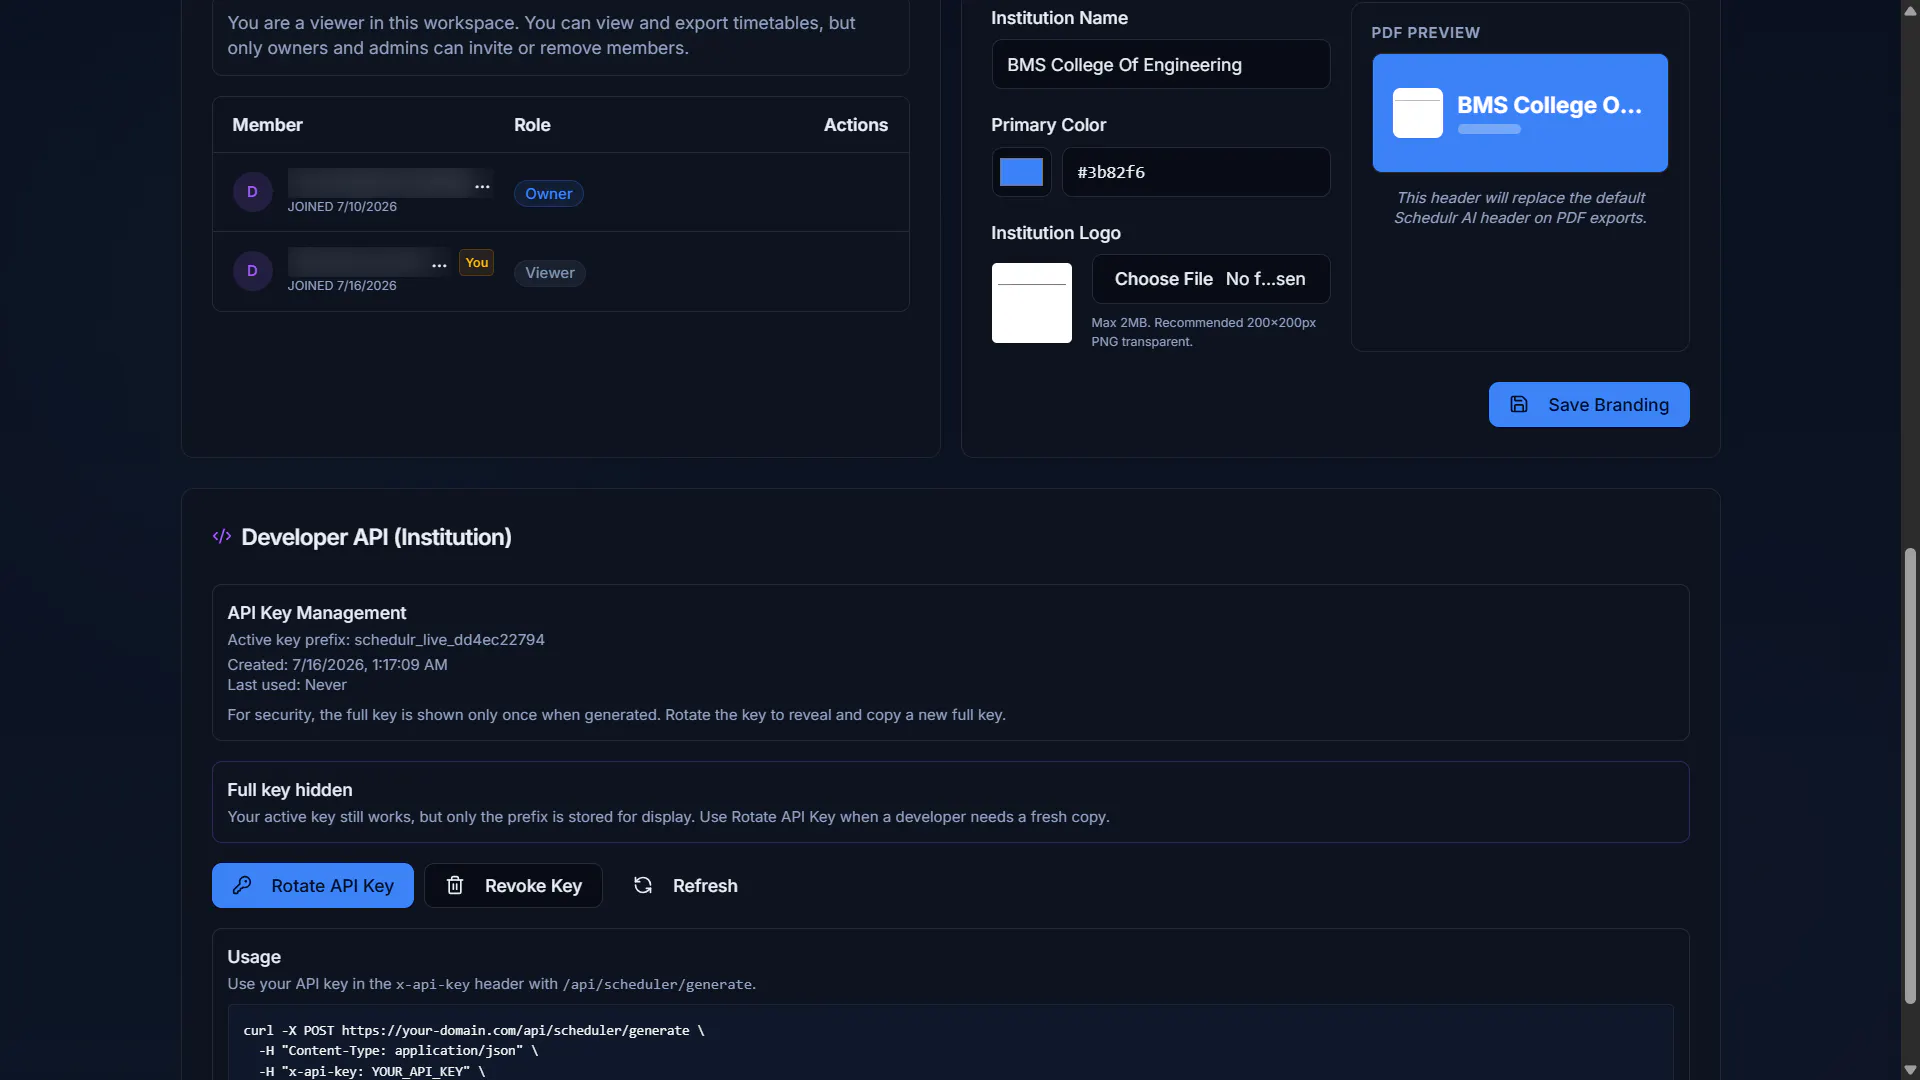
Task: Click the trash icon on Revoke Key
Action: (455, 885)
